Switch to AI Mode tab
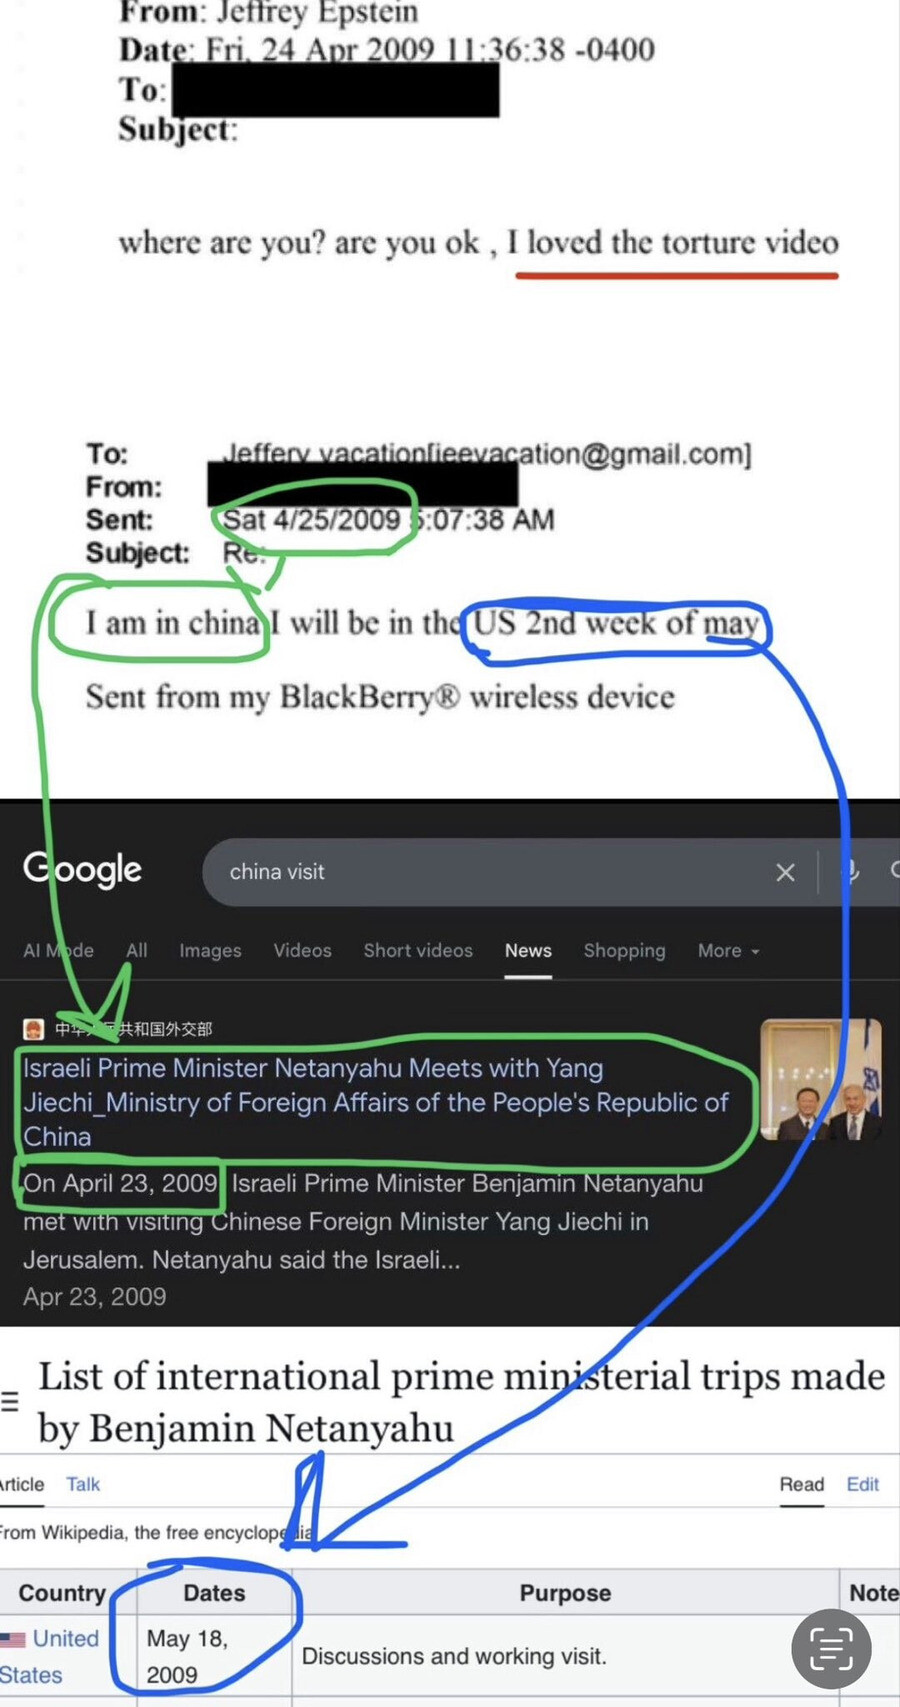Image resolution: width=900 pixels, height=1707 pixels. point(58,951)
